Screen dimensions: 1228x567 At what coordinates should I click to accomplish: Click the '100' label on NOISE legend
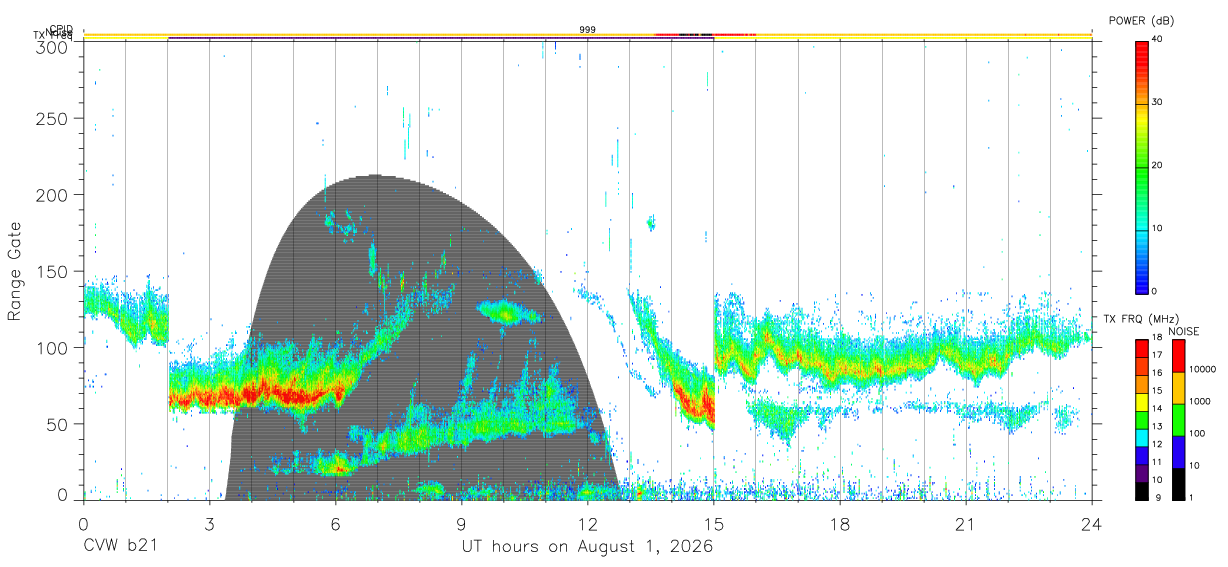click(1198, 433)
